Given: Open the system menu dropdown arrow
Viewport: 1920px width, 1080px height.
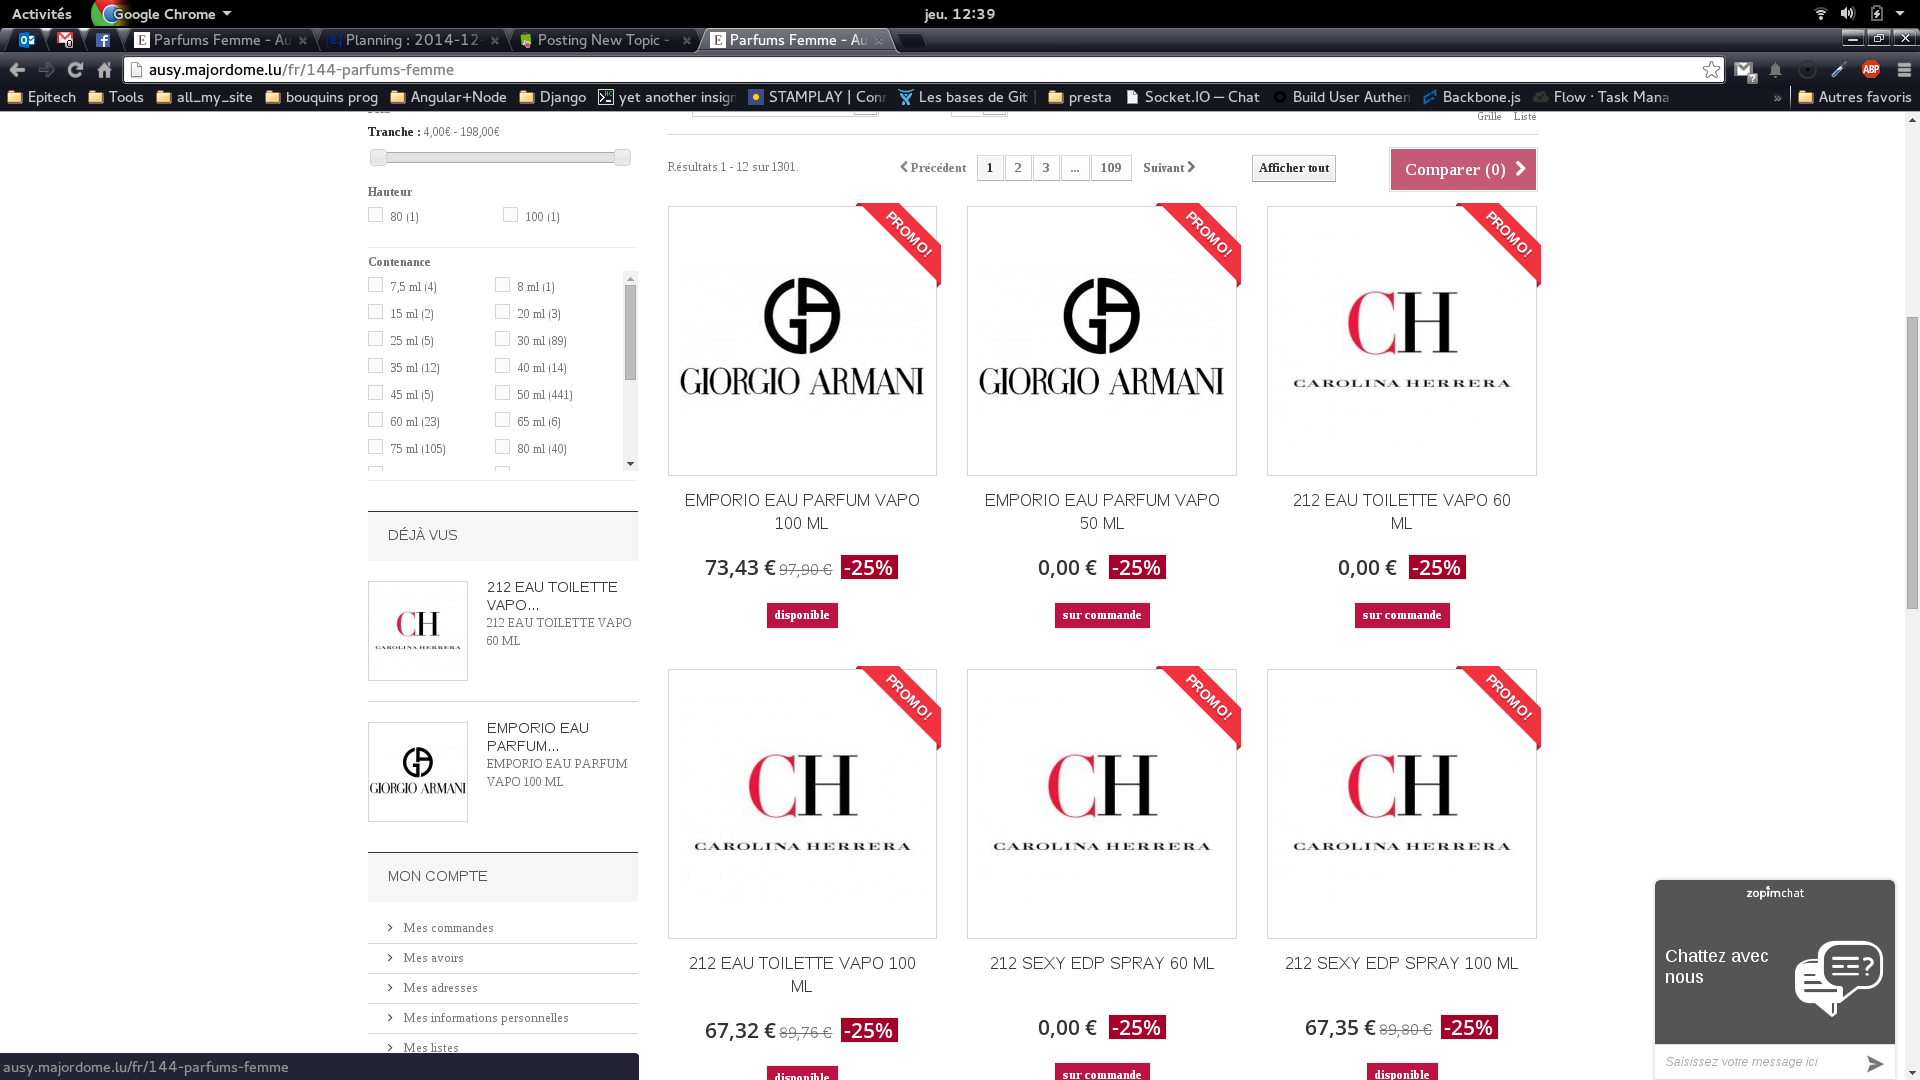Looking at the screenshot, I should point(1900,14).
